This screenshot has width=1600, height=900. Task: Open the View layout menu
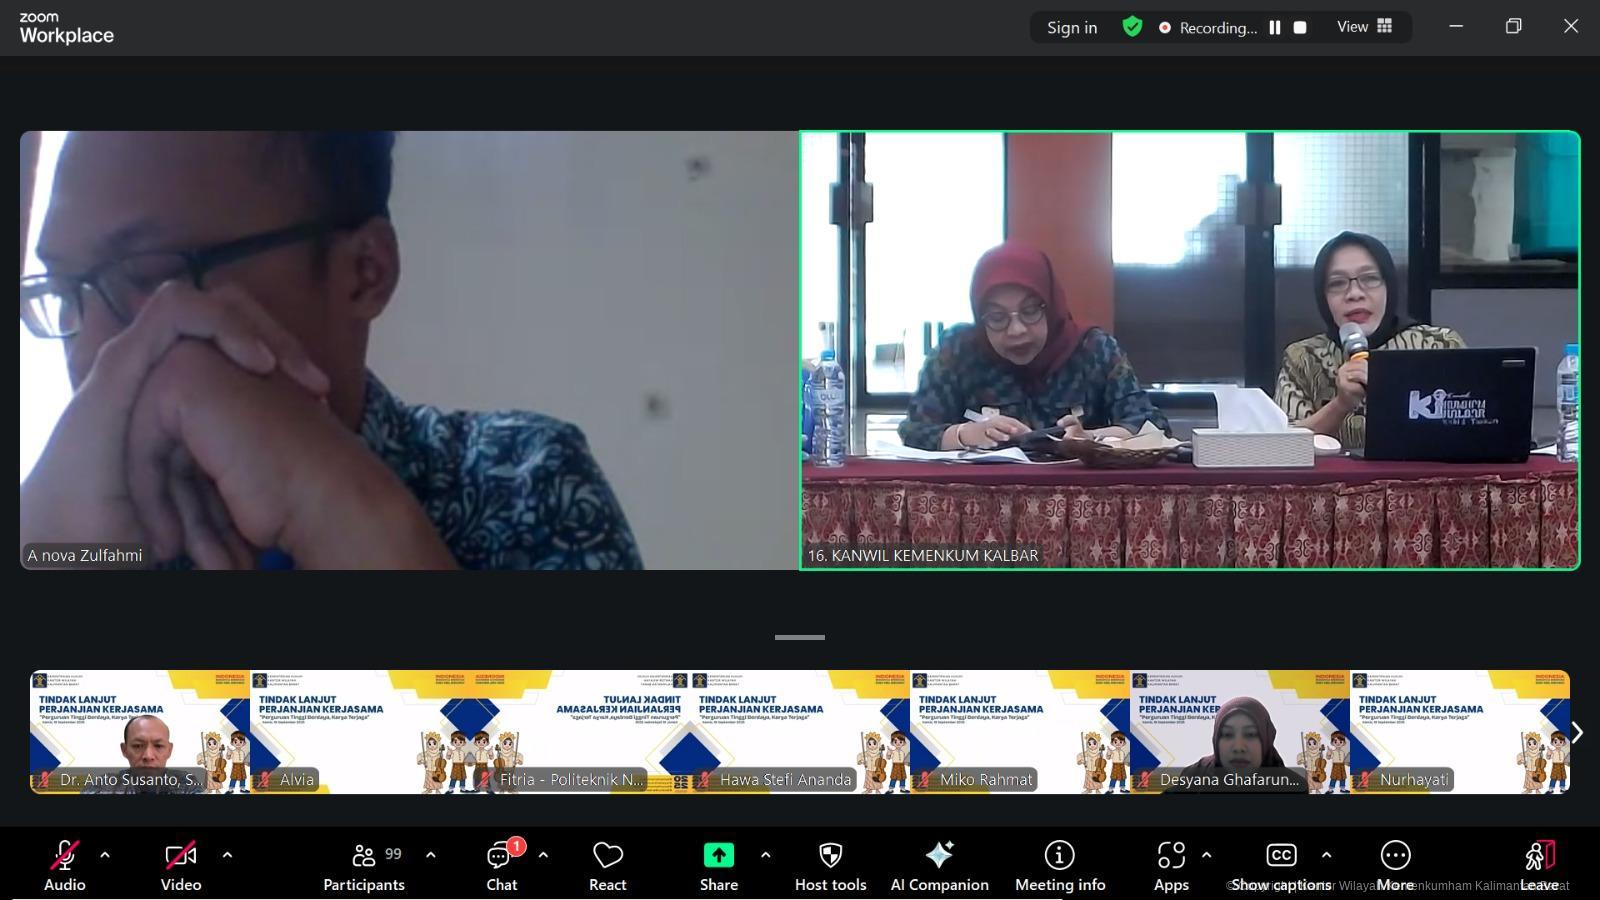(x=1364, y=27)
